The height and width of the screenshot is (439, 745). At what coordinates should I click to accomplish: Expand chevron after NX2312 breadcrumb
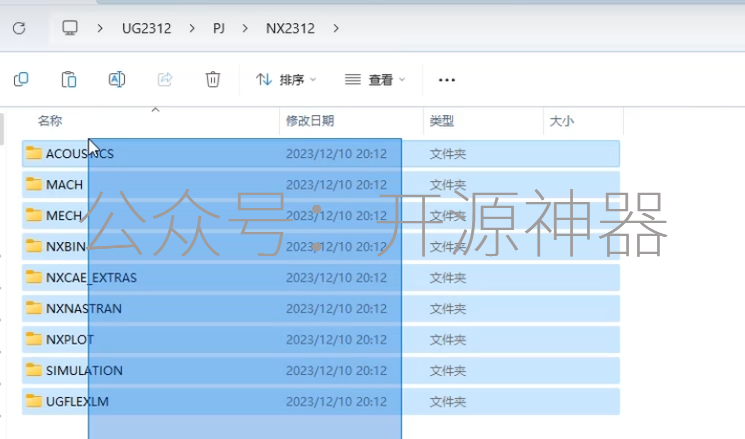pos(336,29)
